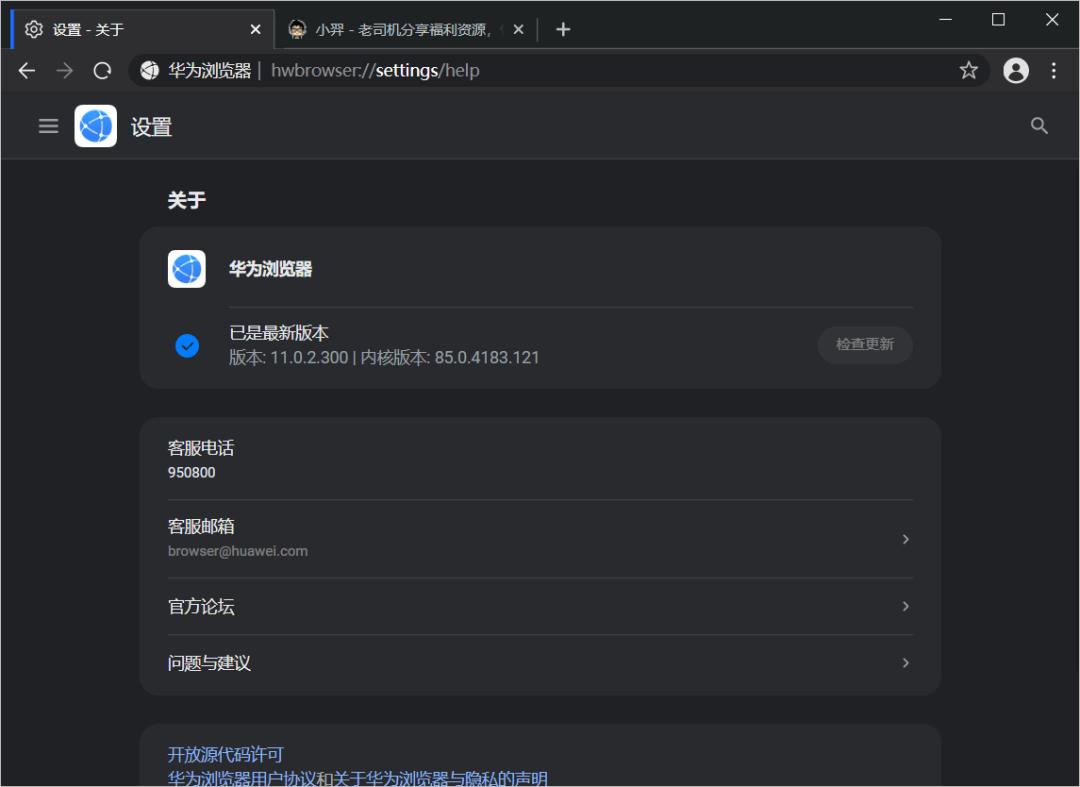Select the 设置 - 关于 tab
This screenshot has height=787, width=1080.
(x=130, y=29)
